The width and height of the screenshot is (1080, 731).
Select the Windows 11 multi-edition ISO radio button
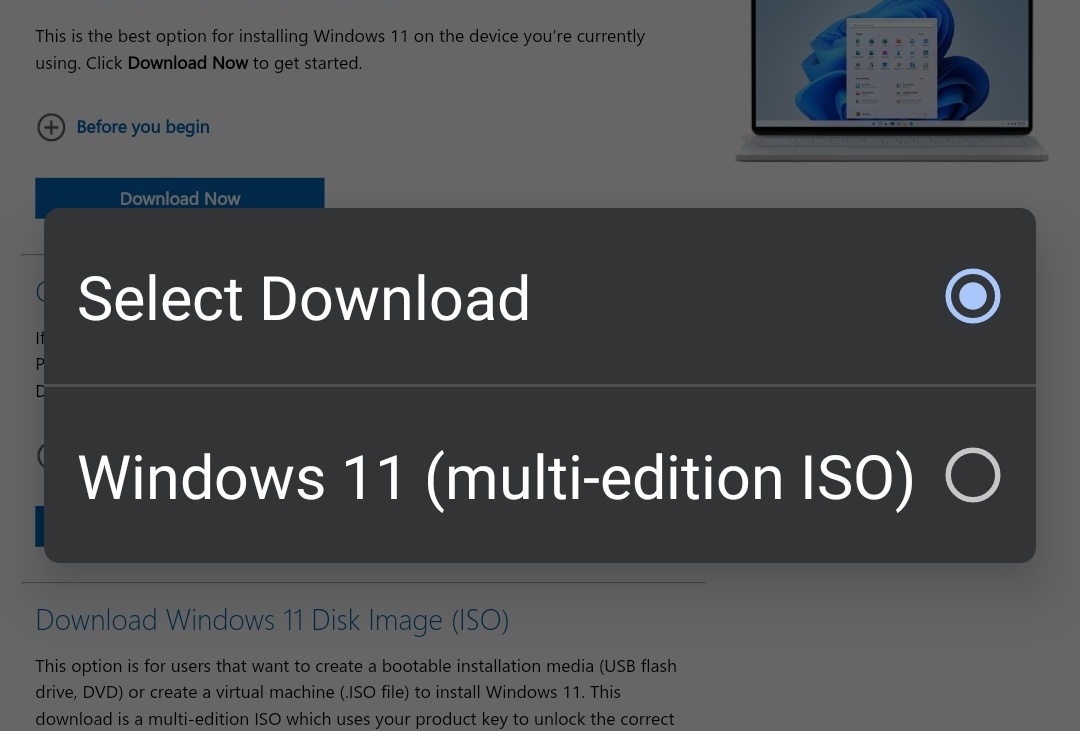point(972,475)
